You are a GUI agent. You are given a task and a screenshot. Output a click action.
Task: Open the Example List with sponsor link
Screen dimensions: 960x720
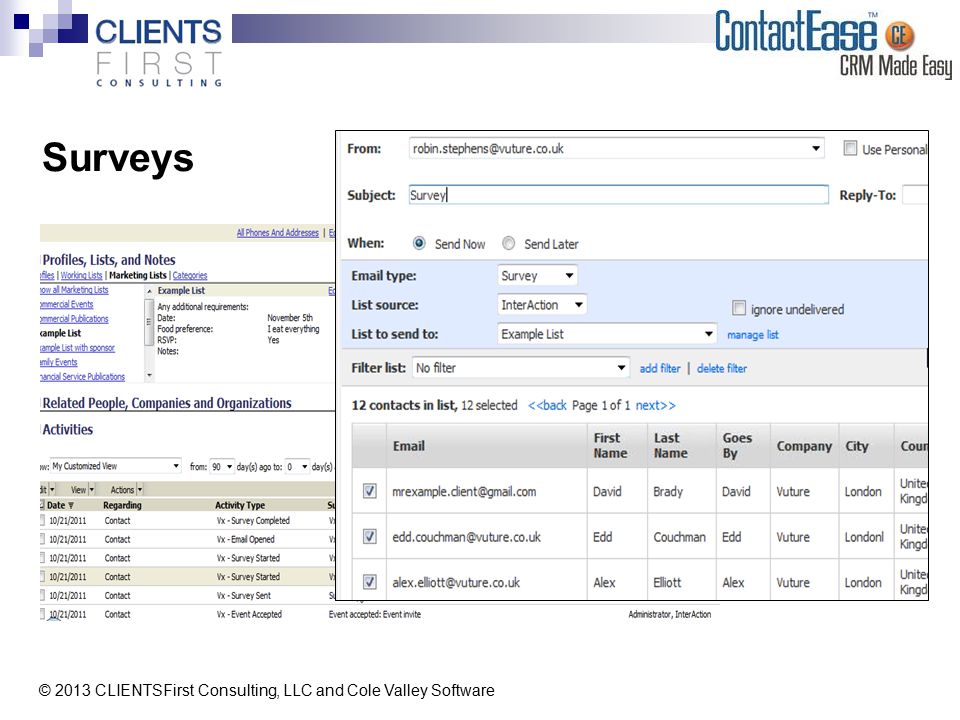[x=77, y=348]
